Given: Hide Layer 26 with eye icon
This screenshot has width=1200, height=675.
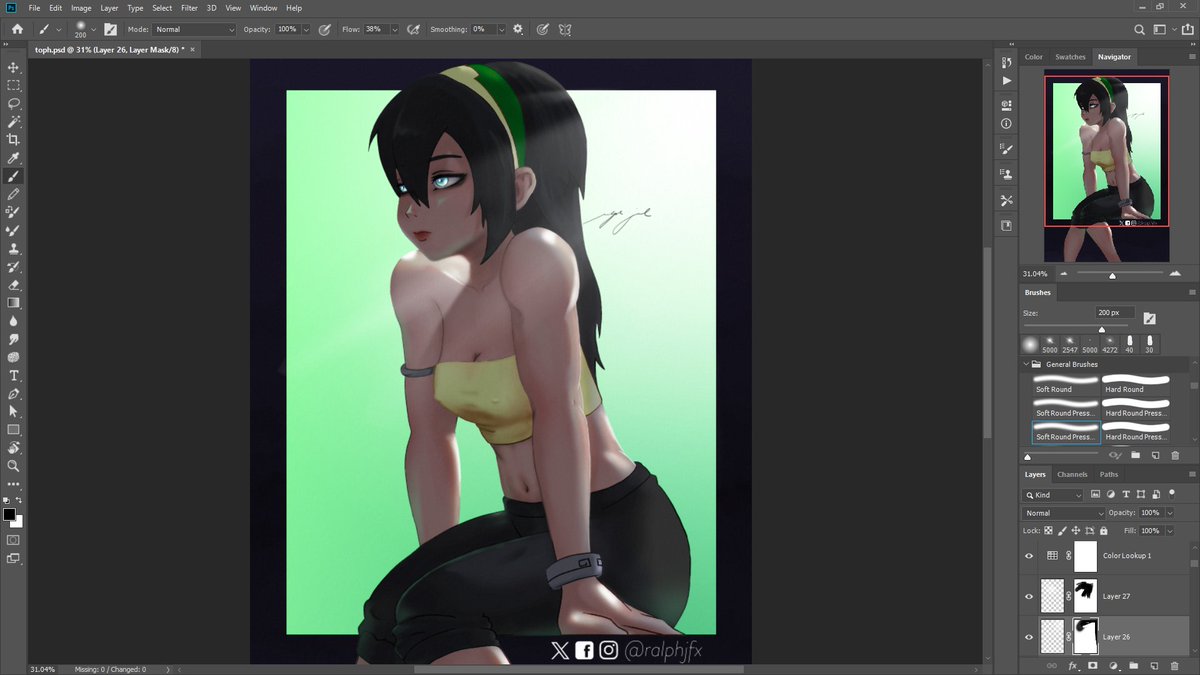Looking at the screenshot, I should click(x=1029, y=636).
